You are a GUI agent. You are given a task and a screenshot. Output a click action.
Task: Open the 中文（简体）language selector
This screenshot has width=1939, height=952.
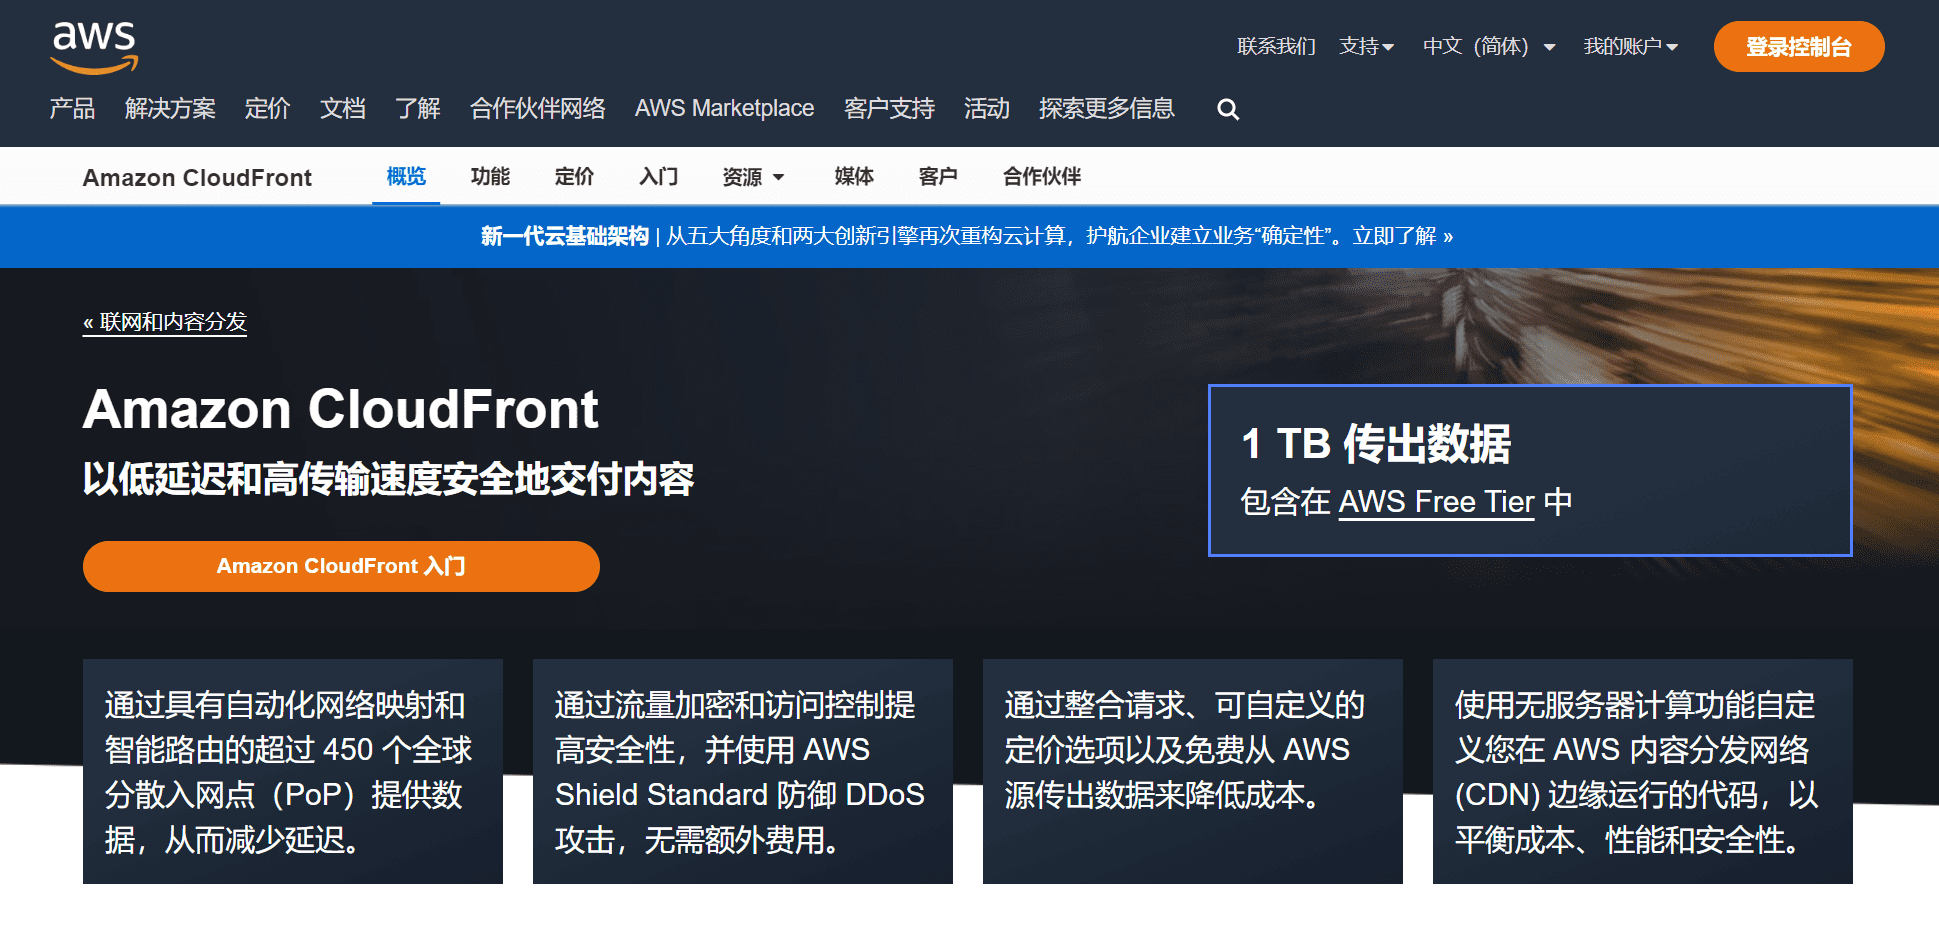point(1487,46)
